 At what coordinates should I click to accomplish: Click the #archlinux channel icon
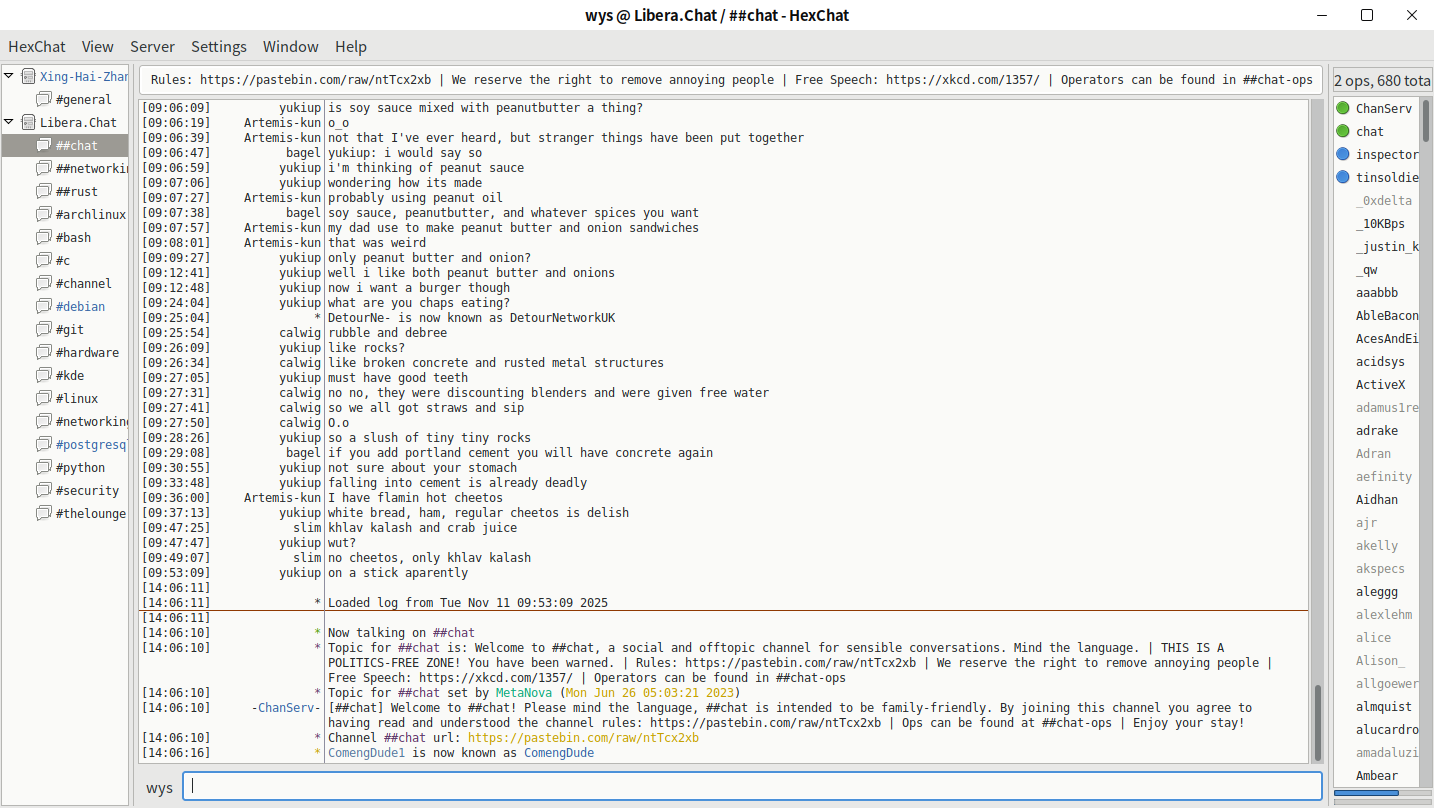point(44,214)
